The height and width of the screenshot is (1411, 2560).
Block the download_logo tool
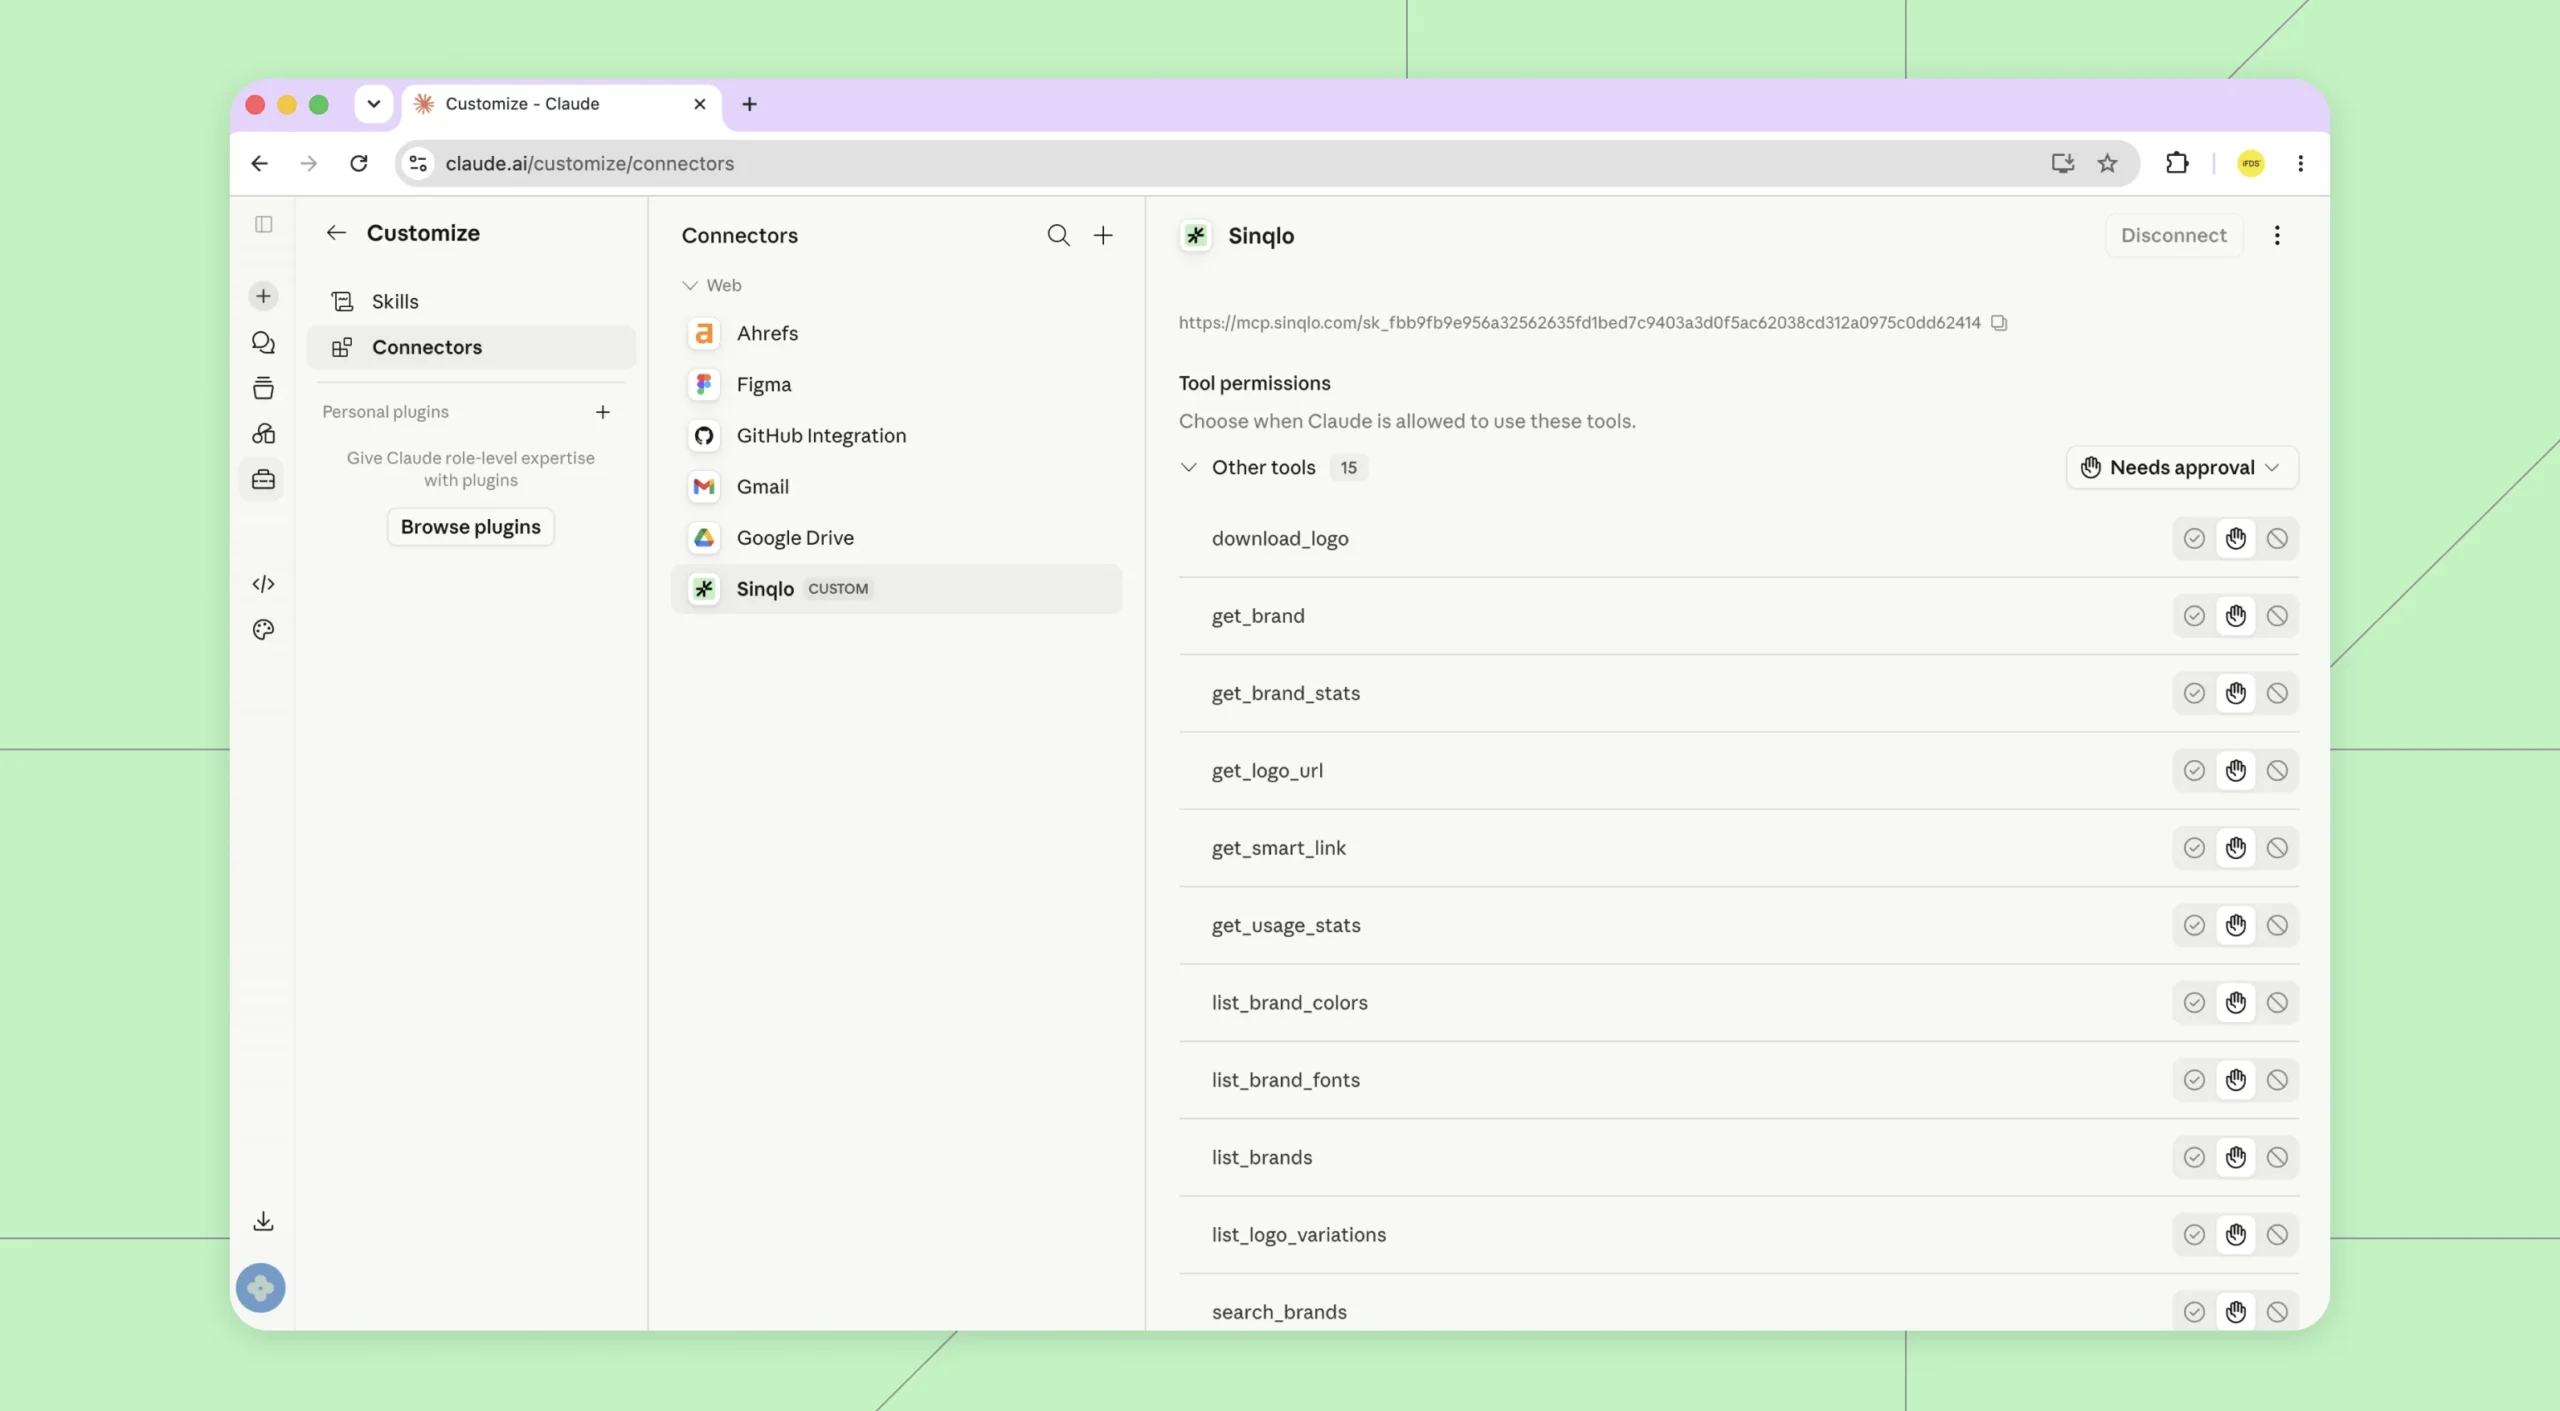click(x=2277, y=539)
